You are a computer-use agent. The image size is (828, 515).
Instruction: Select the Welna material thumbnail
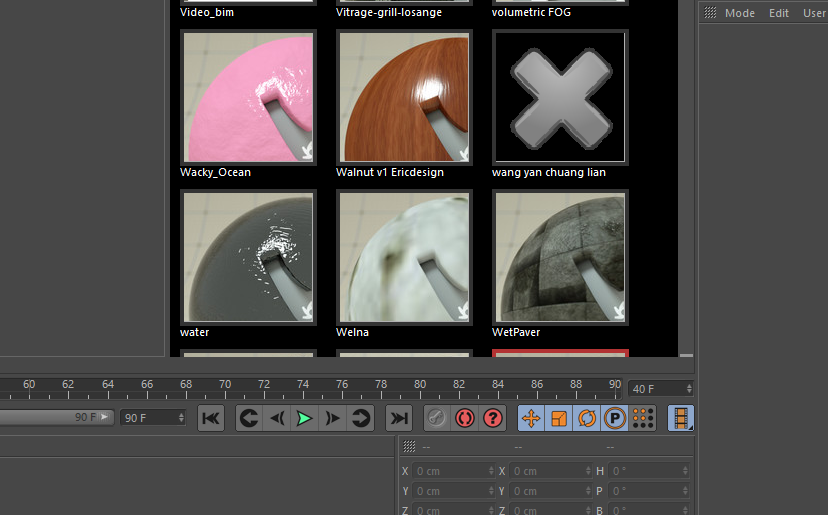(404, 257)
